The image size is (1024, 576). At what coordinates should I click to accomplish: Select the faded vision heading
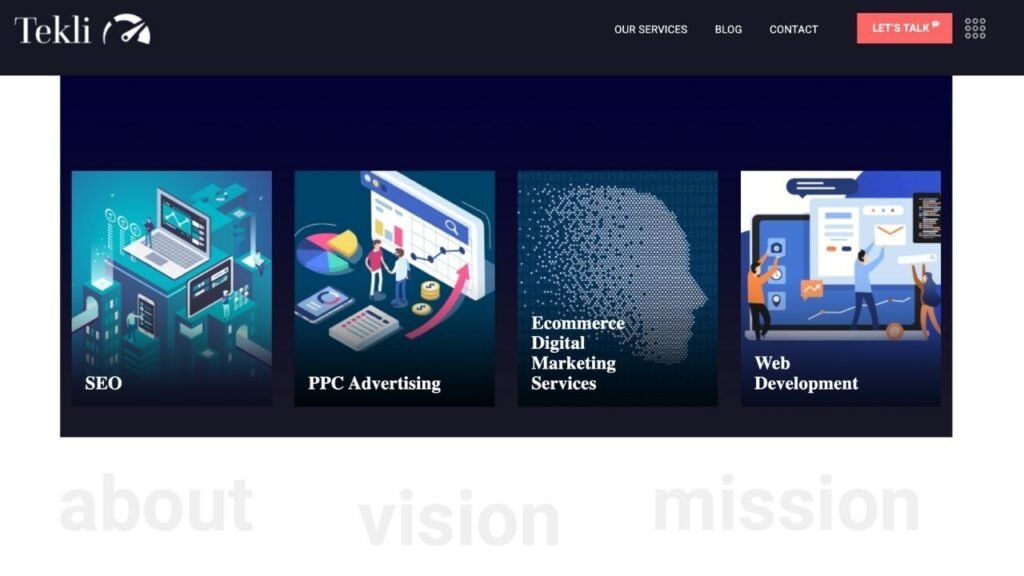(459, 517)
